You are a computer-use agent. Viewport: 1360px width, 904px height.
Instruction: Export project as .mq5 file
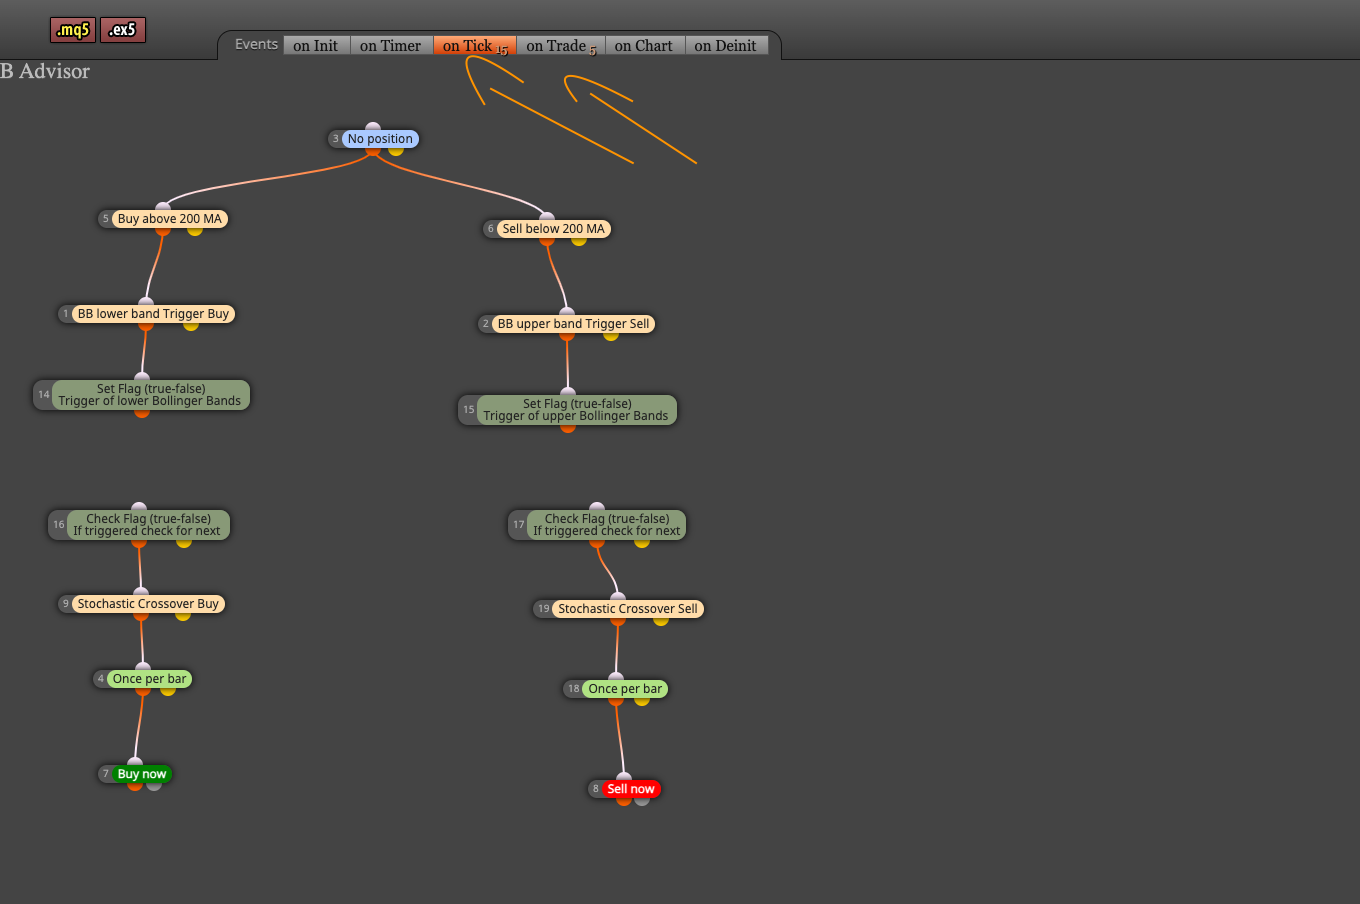tap(73, 30)
